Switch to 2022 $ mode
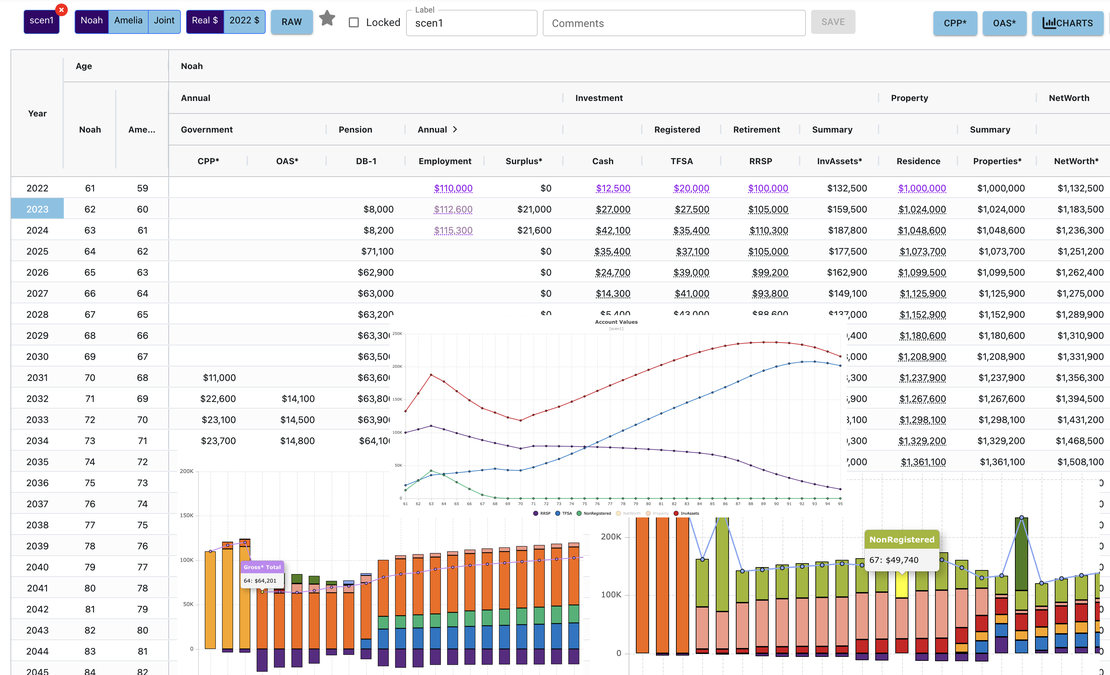 coord(244,21)
